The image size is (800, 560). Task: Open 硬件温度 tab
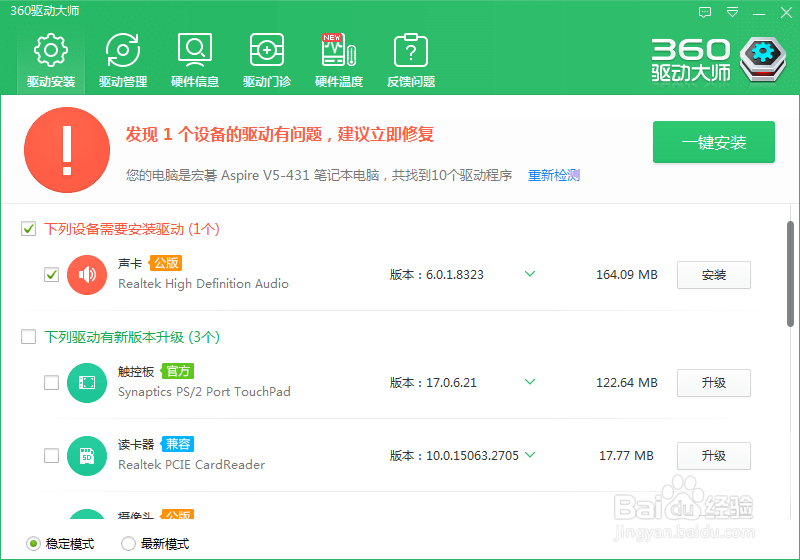pos(339,61)
